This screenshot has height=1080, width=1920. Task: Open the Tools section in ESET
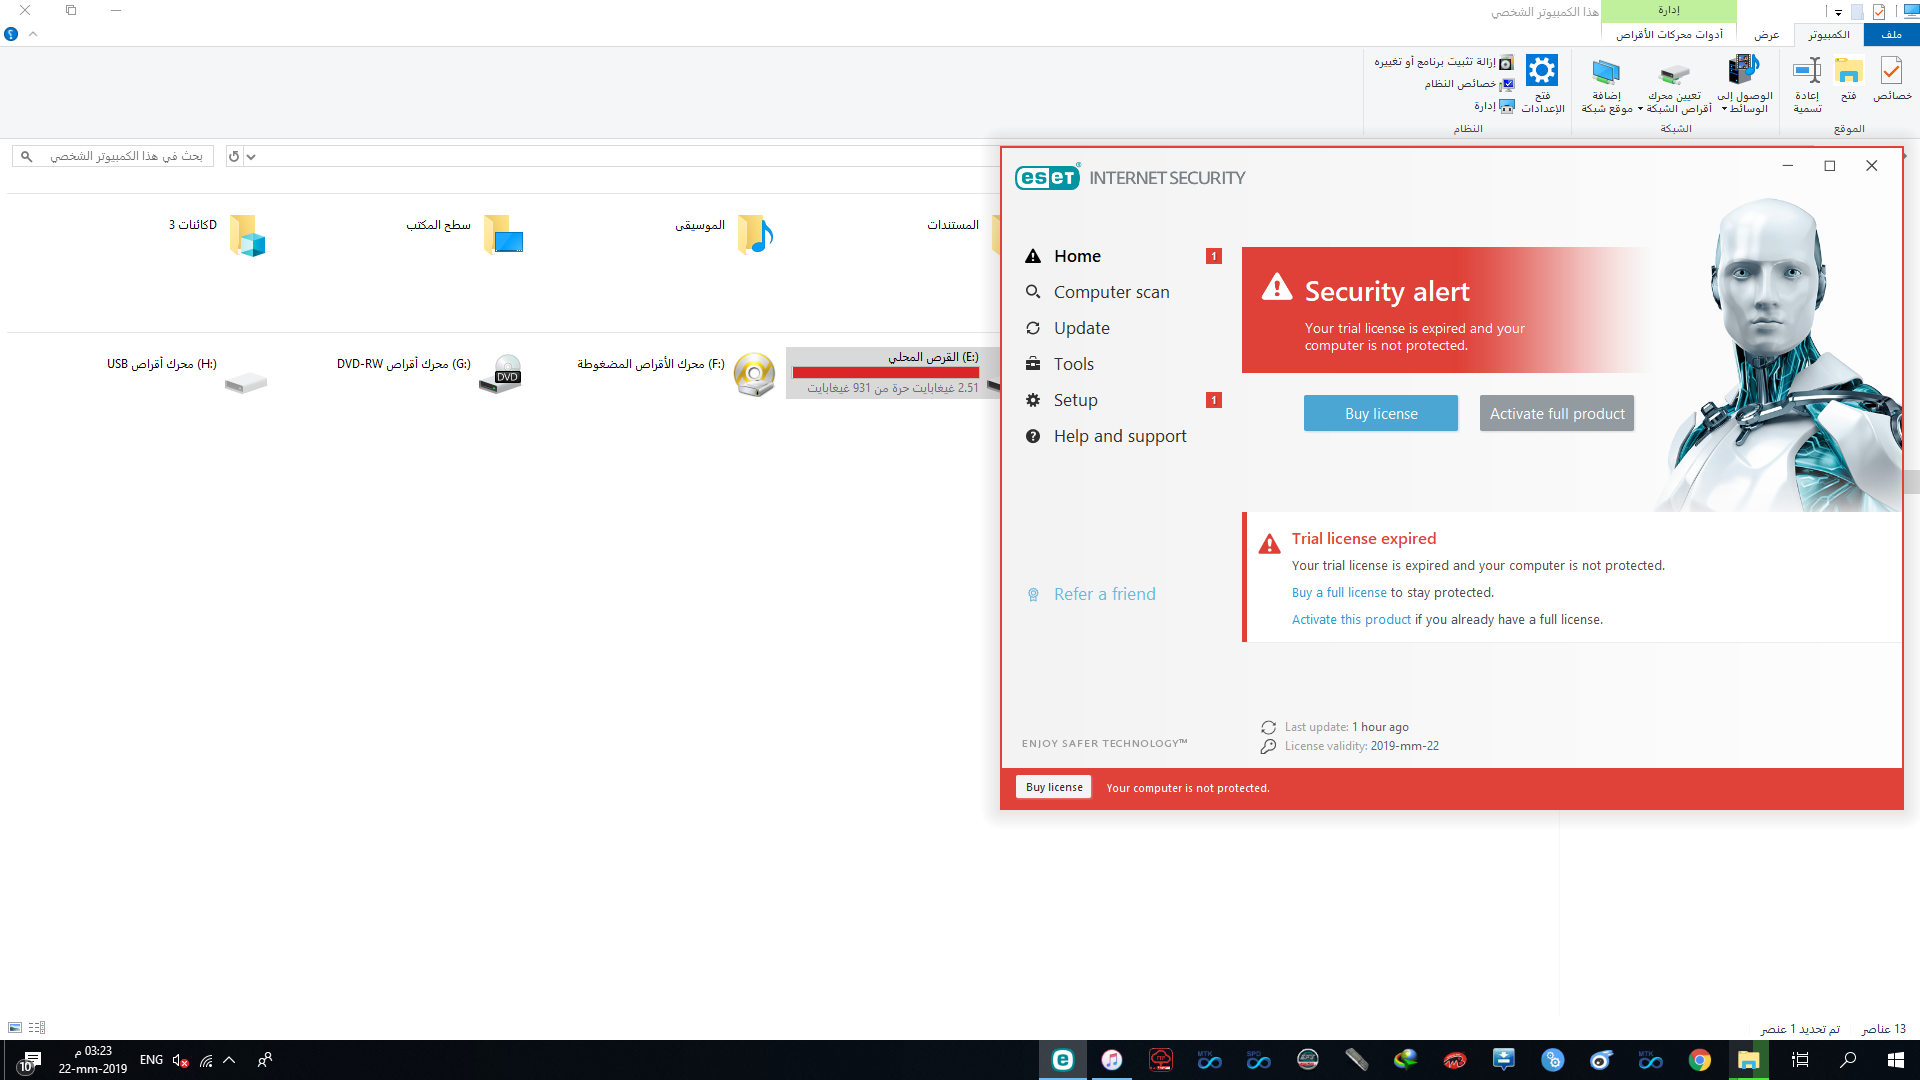pos(1073,364)
